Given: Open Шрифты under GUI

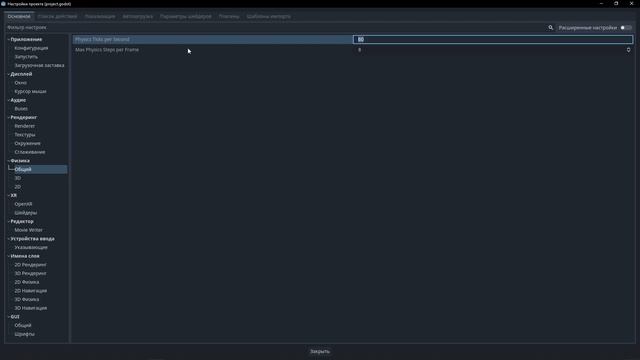Looking at the screenshot, I should 24,334.
